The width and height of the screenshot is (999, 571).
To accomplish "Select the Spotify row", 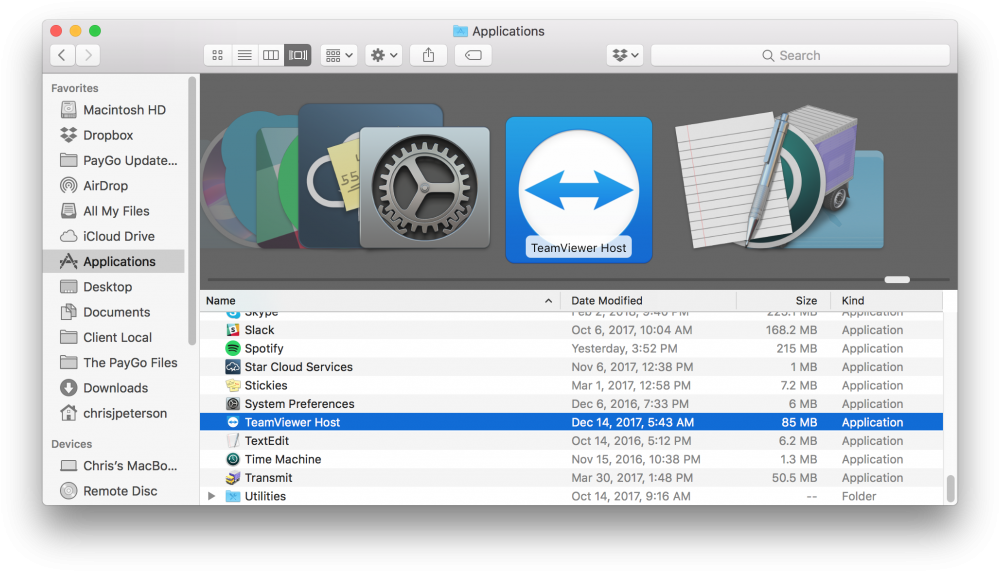I will (x=571, y=349).
